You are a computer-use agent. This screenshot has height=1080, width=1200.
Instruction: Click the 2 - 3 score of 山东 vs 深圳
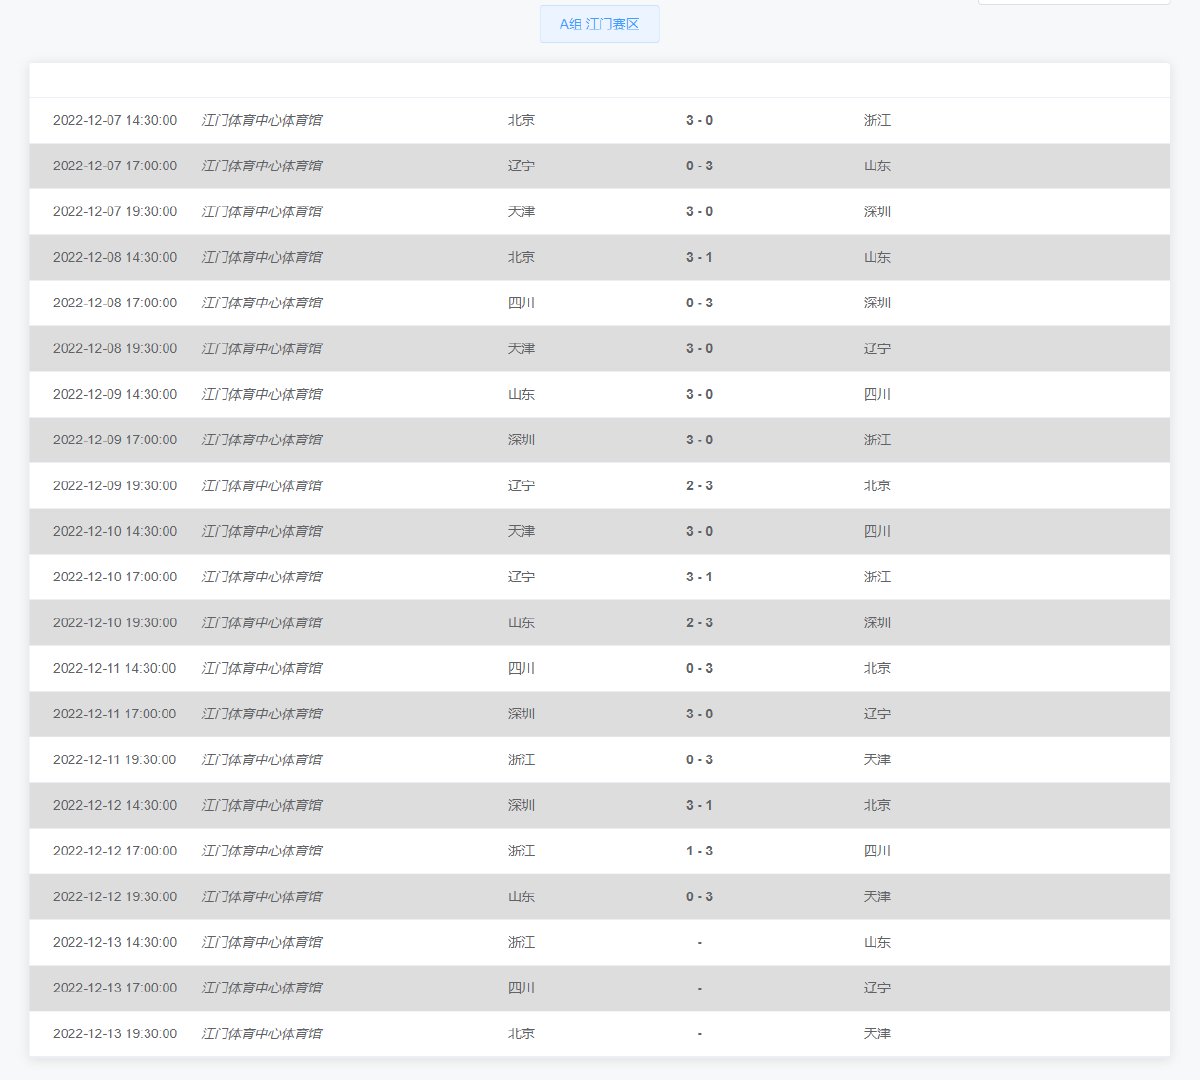coord(699,623)
